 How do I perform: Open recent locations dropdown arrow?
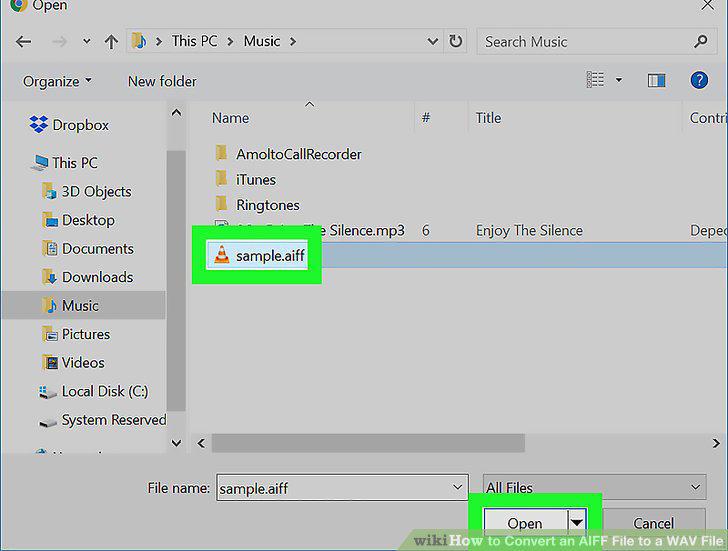[86, 42]
